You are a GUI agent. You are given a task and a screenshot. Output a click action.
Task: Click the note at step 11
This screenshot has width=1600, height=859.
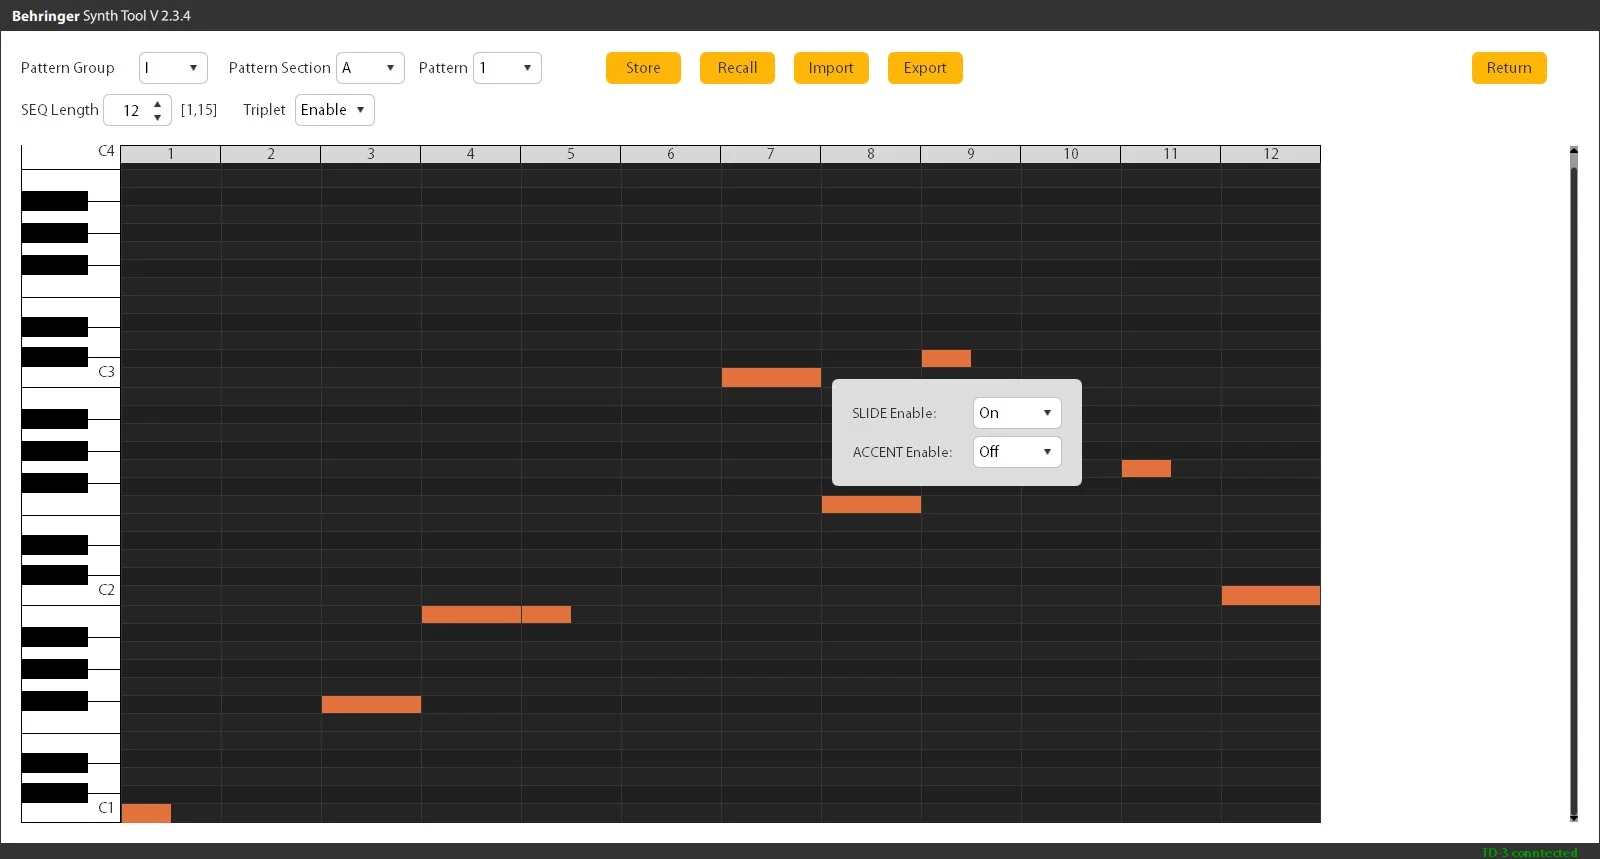click(x=1146, y=468)
